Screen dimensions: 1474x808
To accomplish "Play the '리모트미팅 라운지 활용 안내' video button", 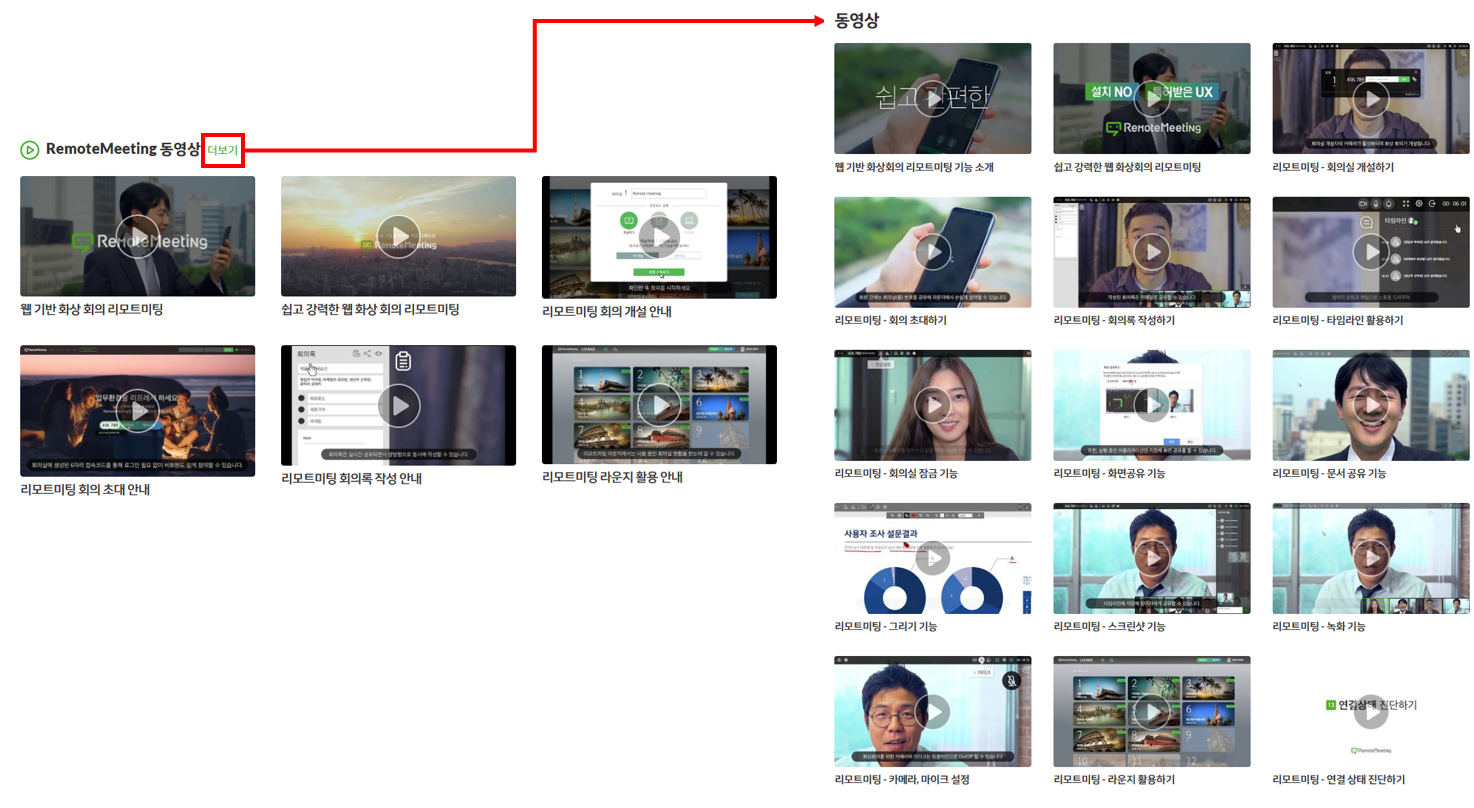I will 659,406.
